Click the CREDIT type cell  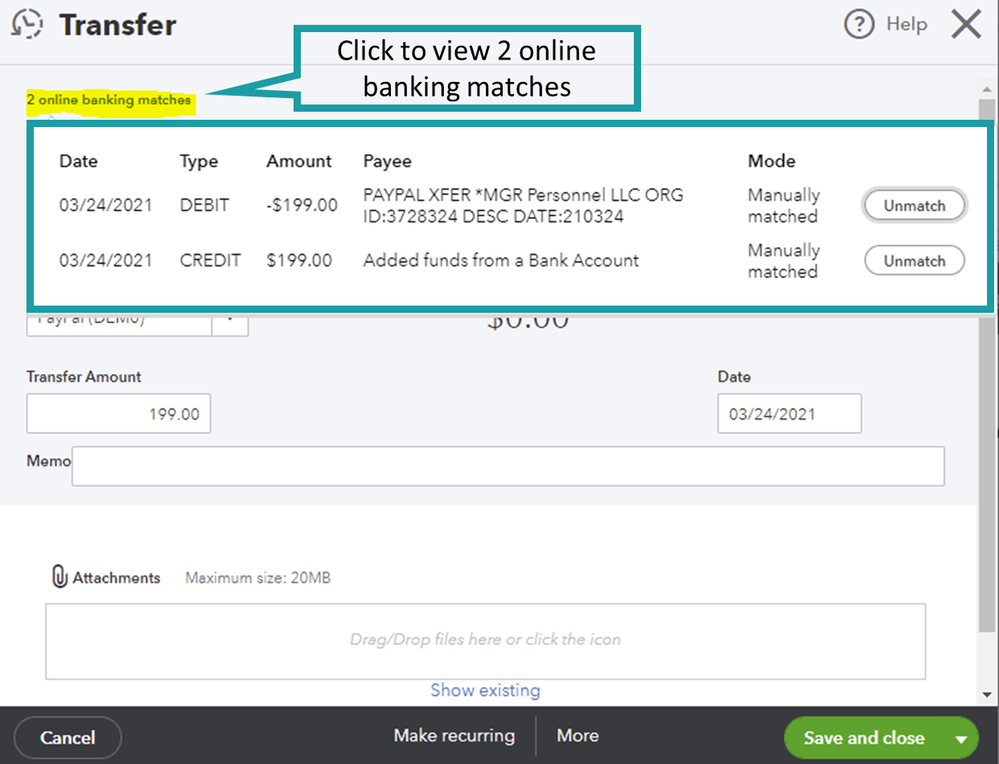click(210, 260)
